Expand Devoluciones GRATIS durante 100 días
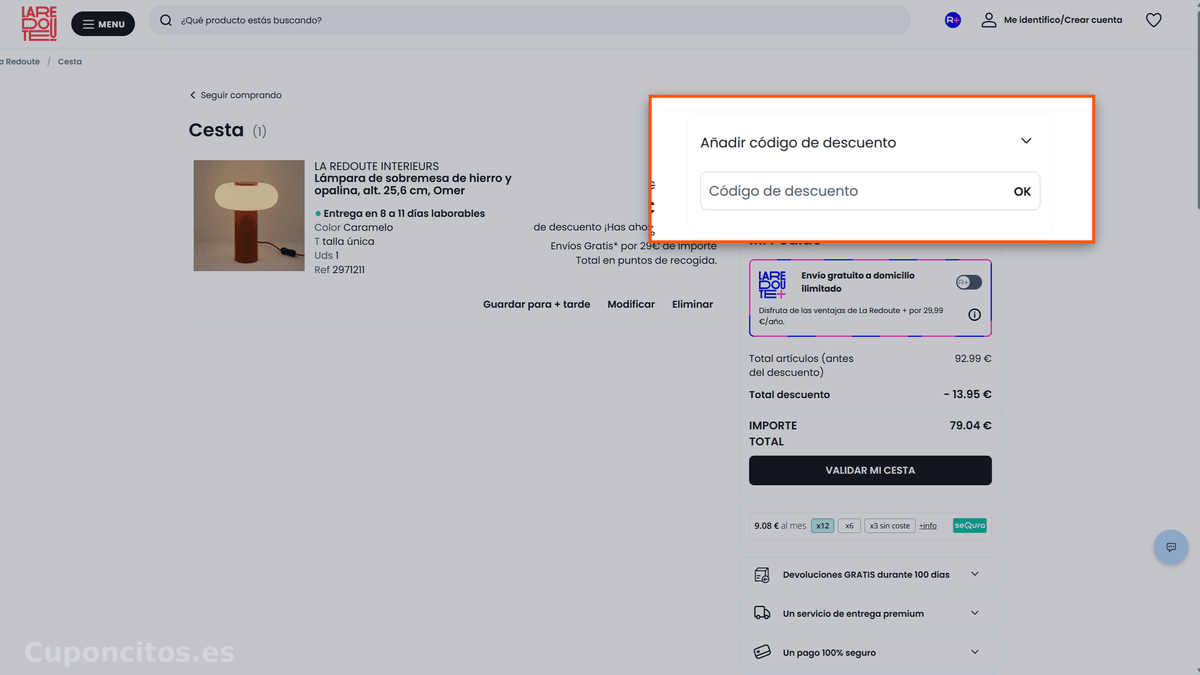Viewport: 1200px width, 675px height. [870, 574]
